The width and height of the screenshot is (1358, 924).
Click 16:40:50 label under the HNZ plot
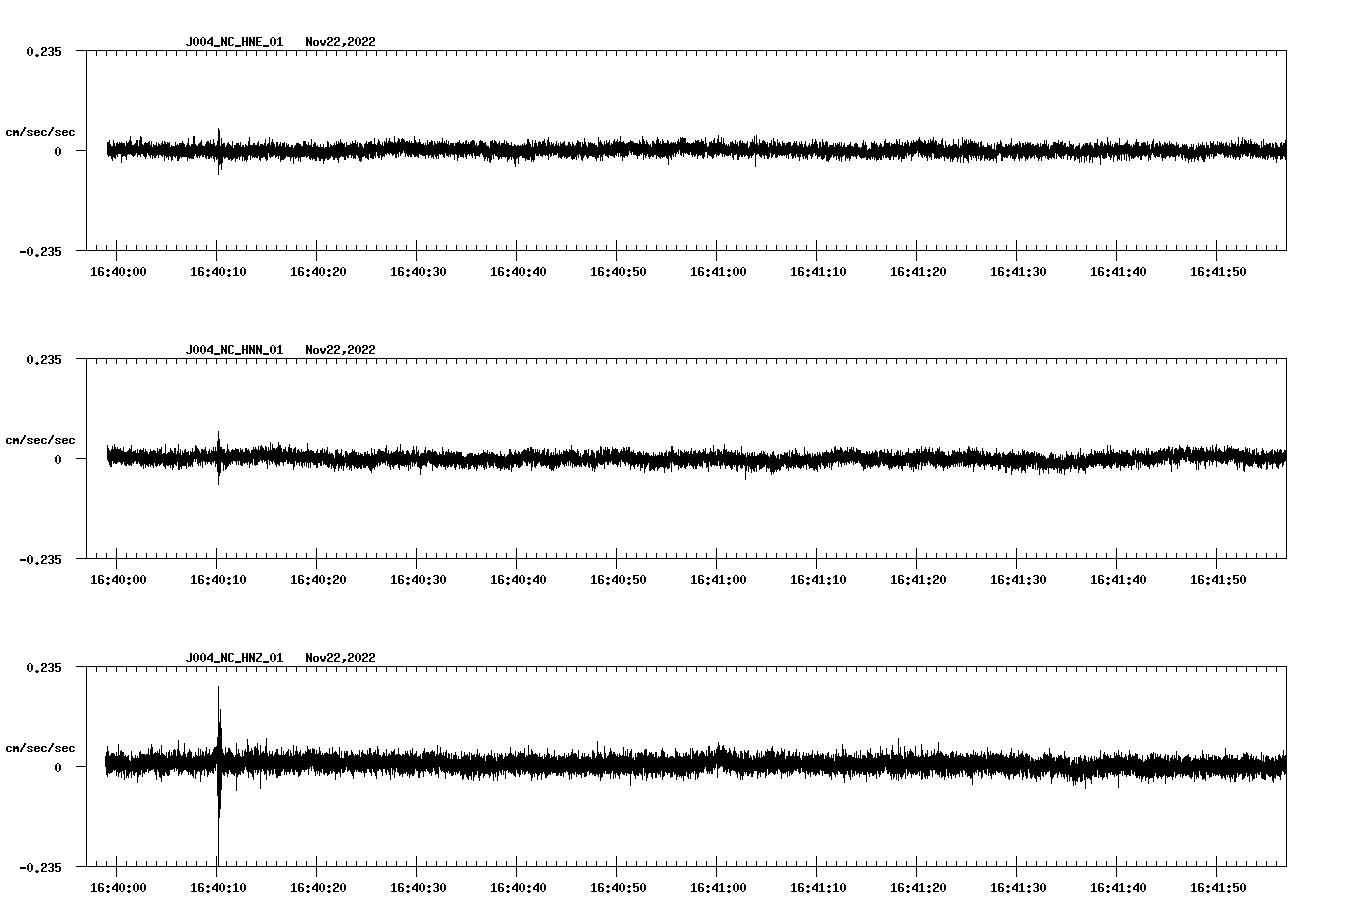[618, 888]
